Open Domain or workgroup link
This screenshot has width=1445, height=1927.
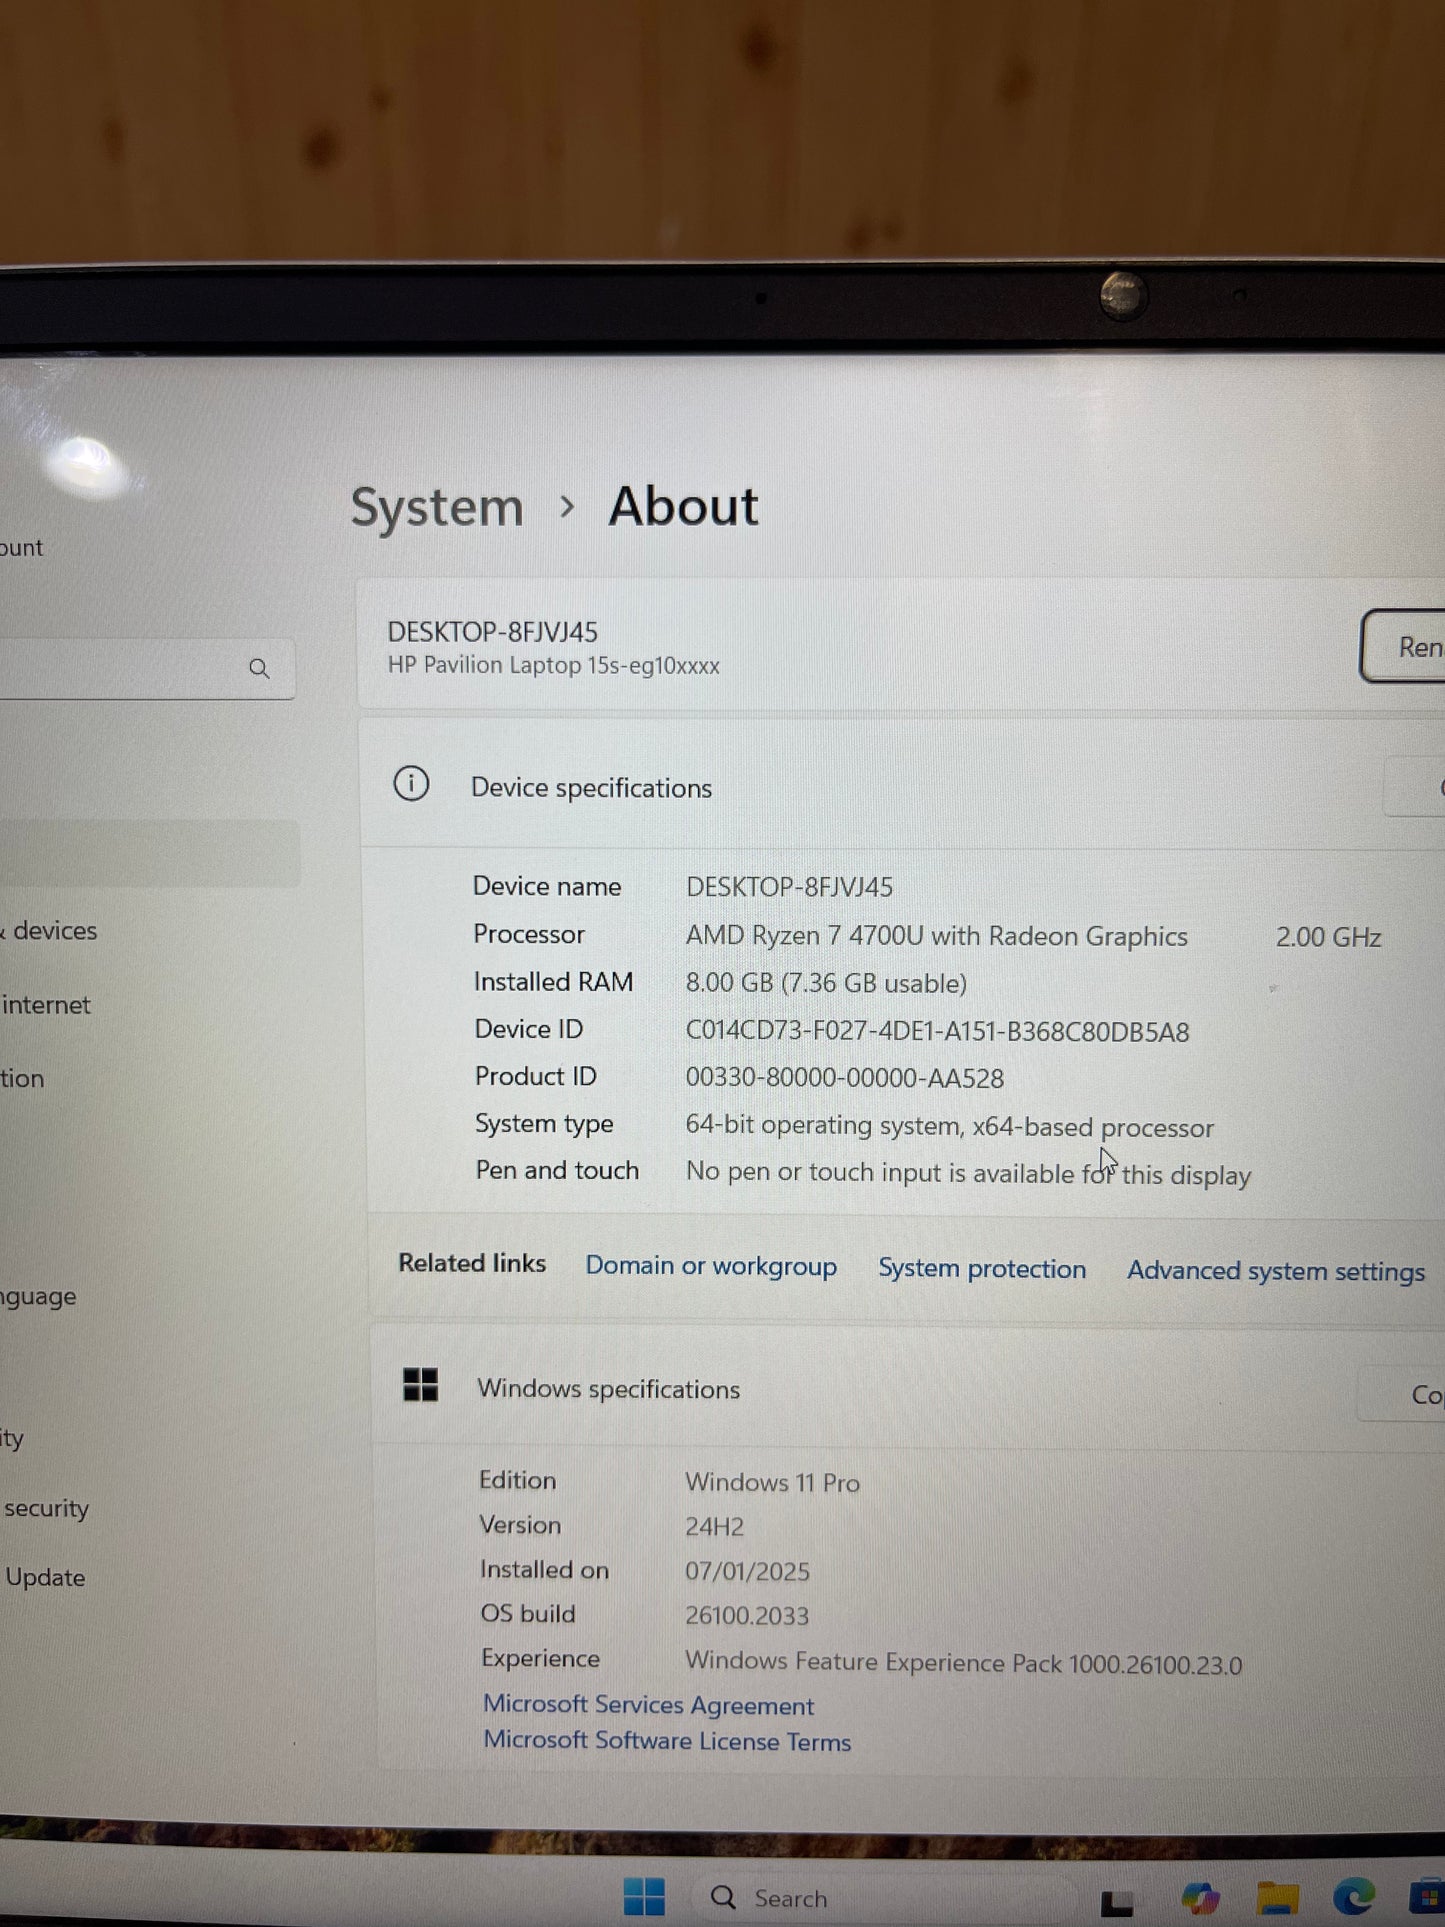[x=711, y=1266]
